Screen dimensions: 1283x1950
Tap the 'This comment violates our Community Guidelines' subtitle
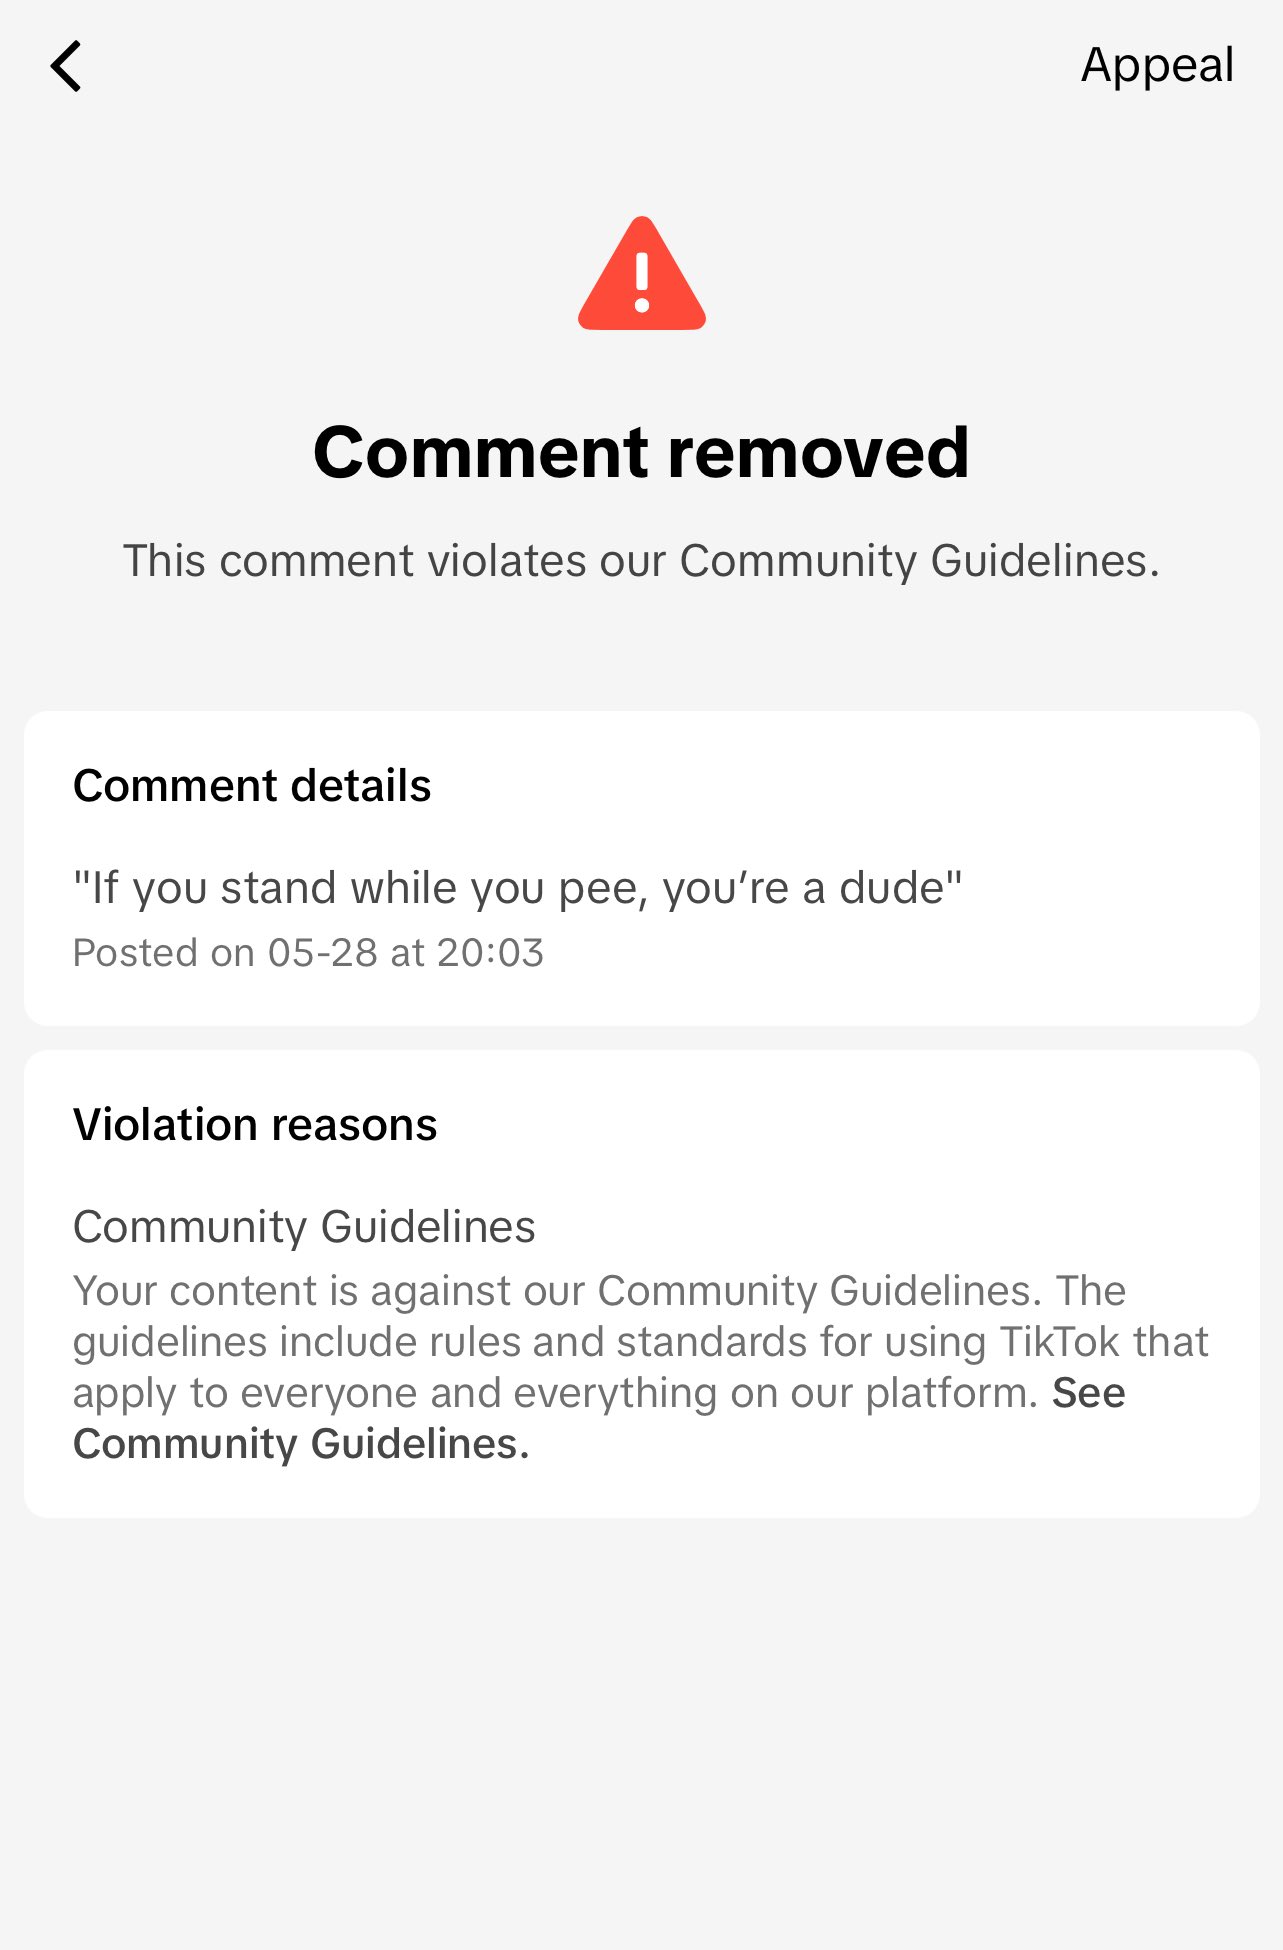click(641, 561)
